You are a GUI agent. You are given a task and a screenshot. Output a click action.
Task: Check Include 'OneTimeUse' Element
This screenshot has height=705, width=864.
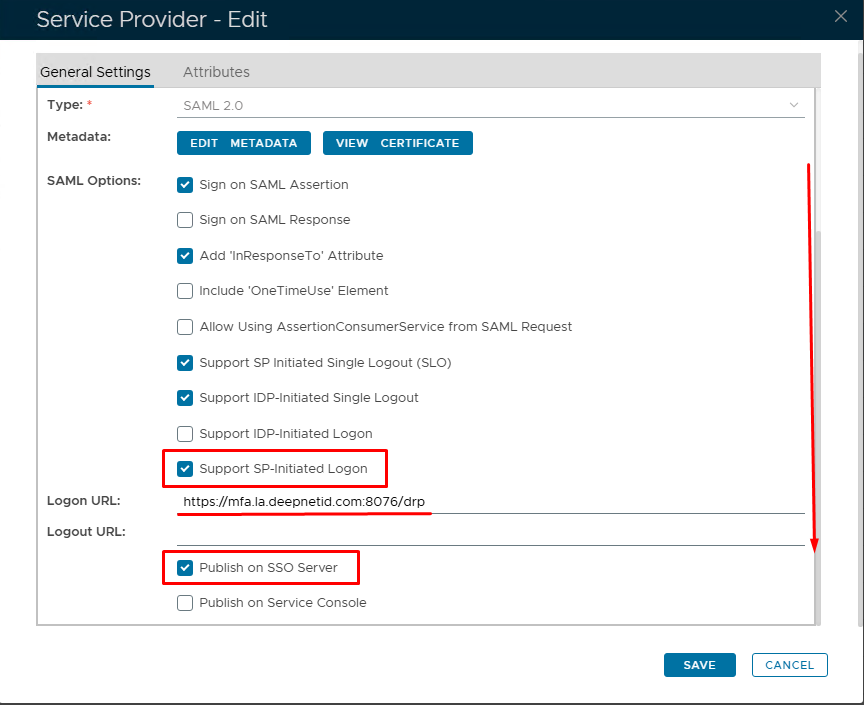click(185, 291)
